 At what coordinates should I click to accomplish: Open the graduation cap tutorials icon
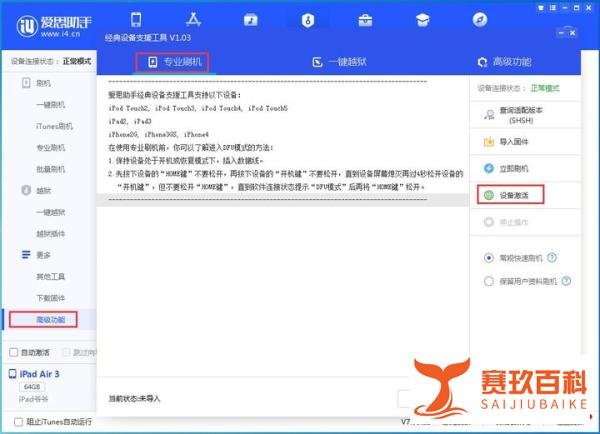pos(422,20)
